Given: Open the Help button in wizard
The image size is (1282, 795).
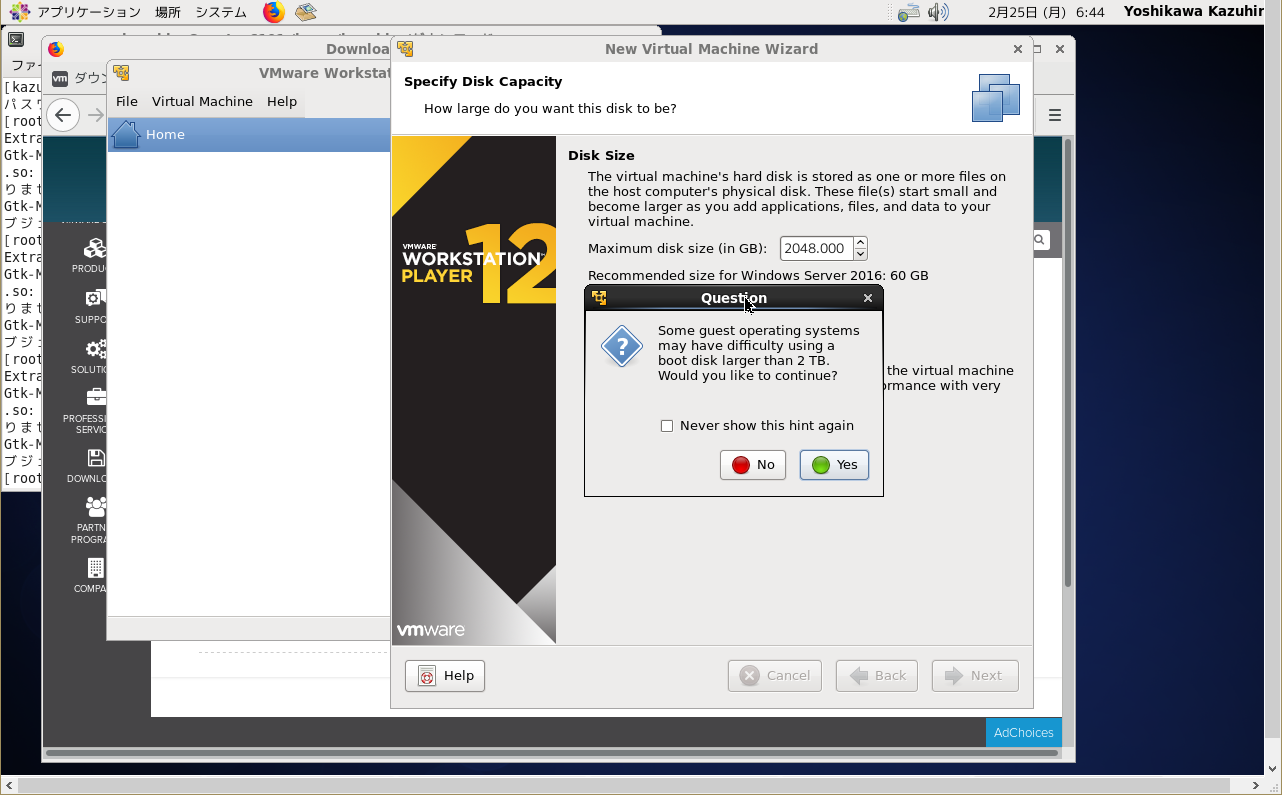Looking at the screenshot, I should pyautogui.click(x=445, y=676).
